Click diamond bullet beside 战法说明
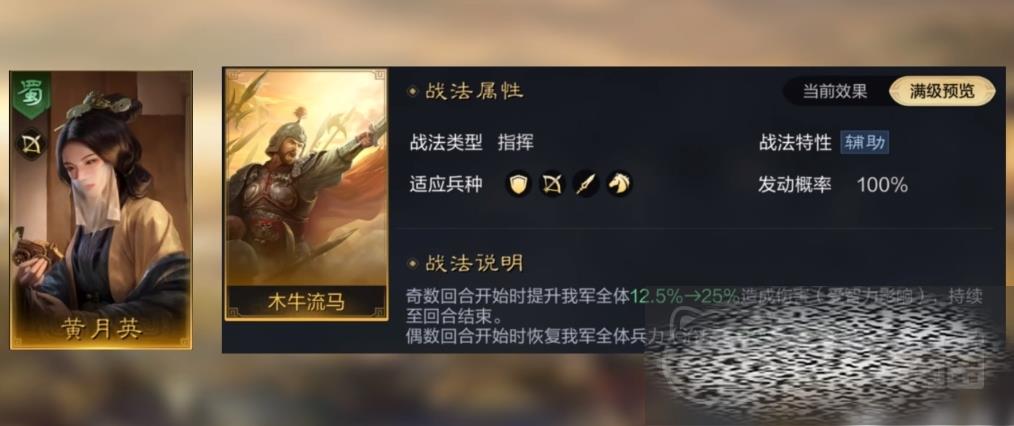 [x=412, y=263]
